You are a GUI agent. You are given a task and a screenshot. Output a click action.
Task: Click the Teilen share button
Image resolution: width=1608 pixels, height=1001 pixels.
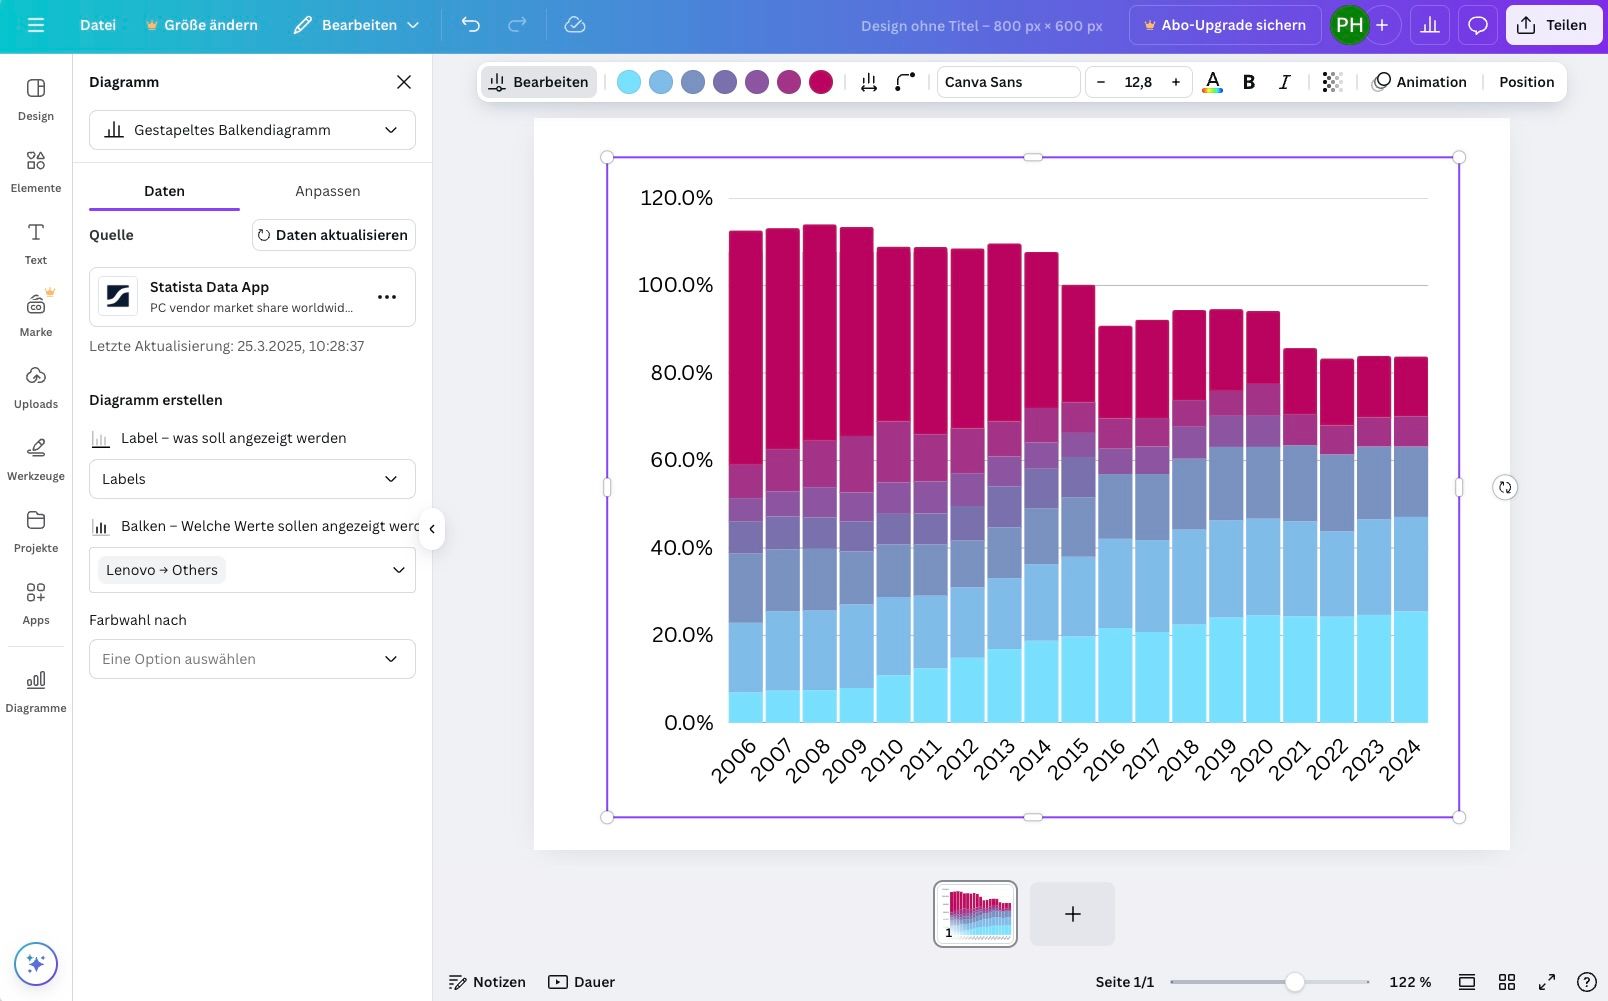[x=1552, y=25]
